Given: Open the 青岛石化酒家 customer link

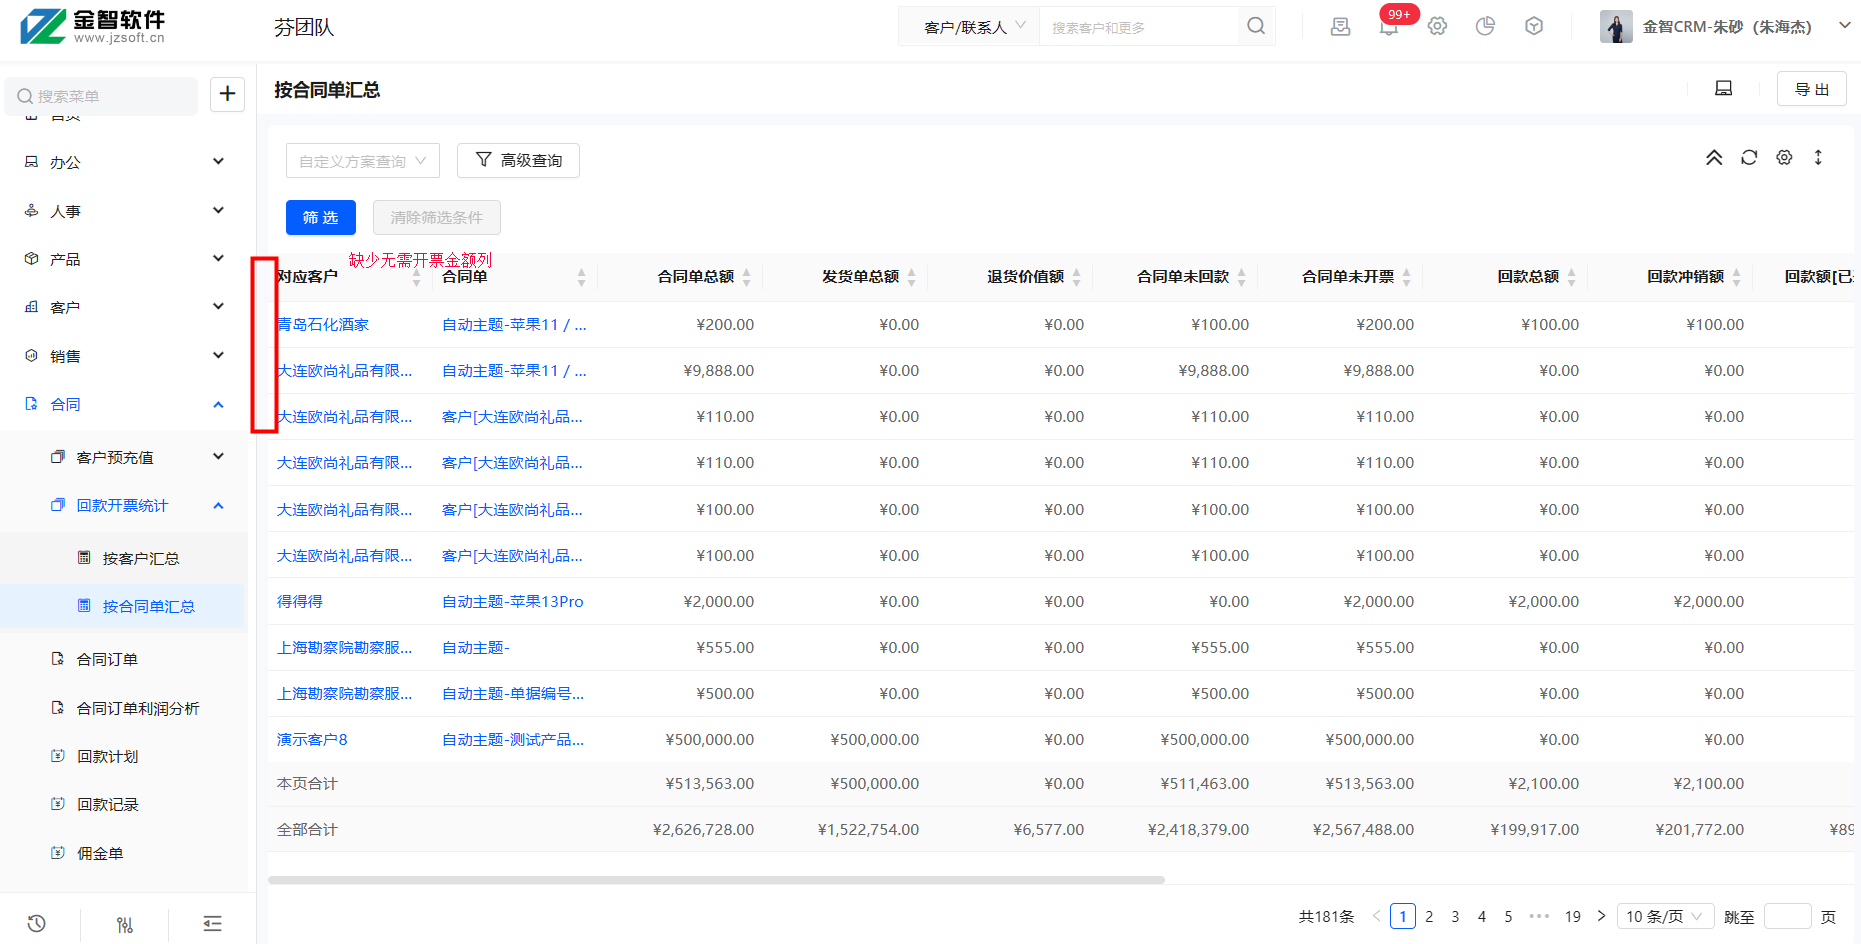Looking at the screenshot, I should coord(323,325).
